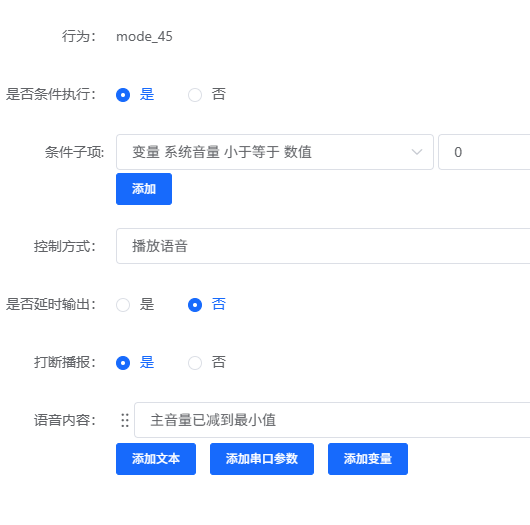Screen dimensions: 530x525
Task: Click the 行为 label
Action: tap(79, 36)
